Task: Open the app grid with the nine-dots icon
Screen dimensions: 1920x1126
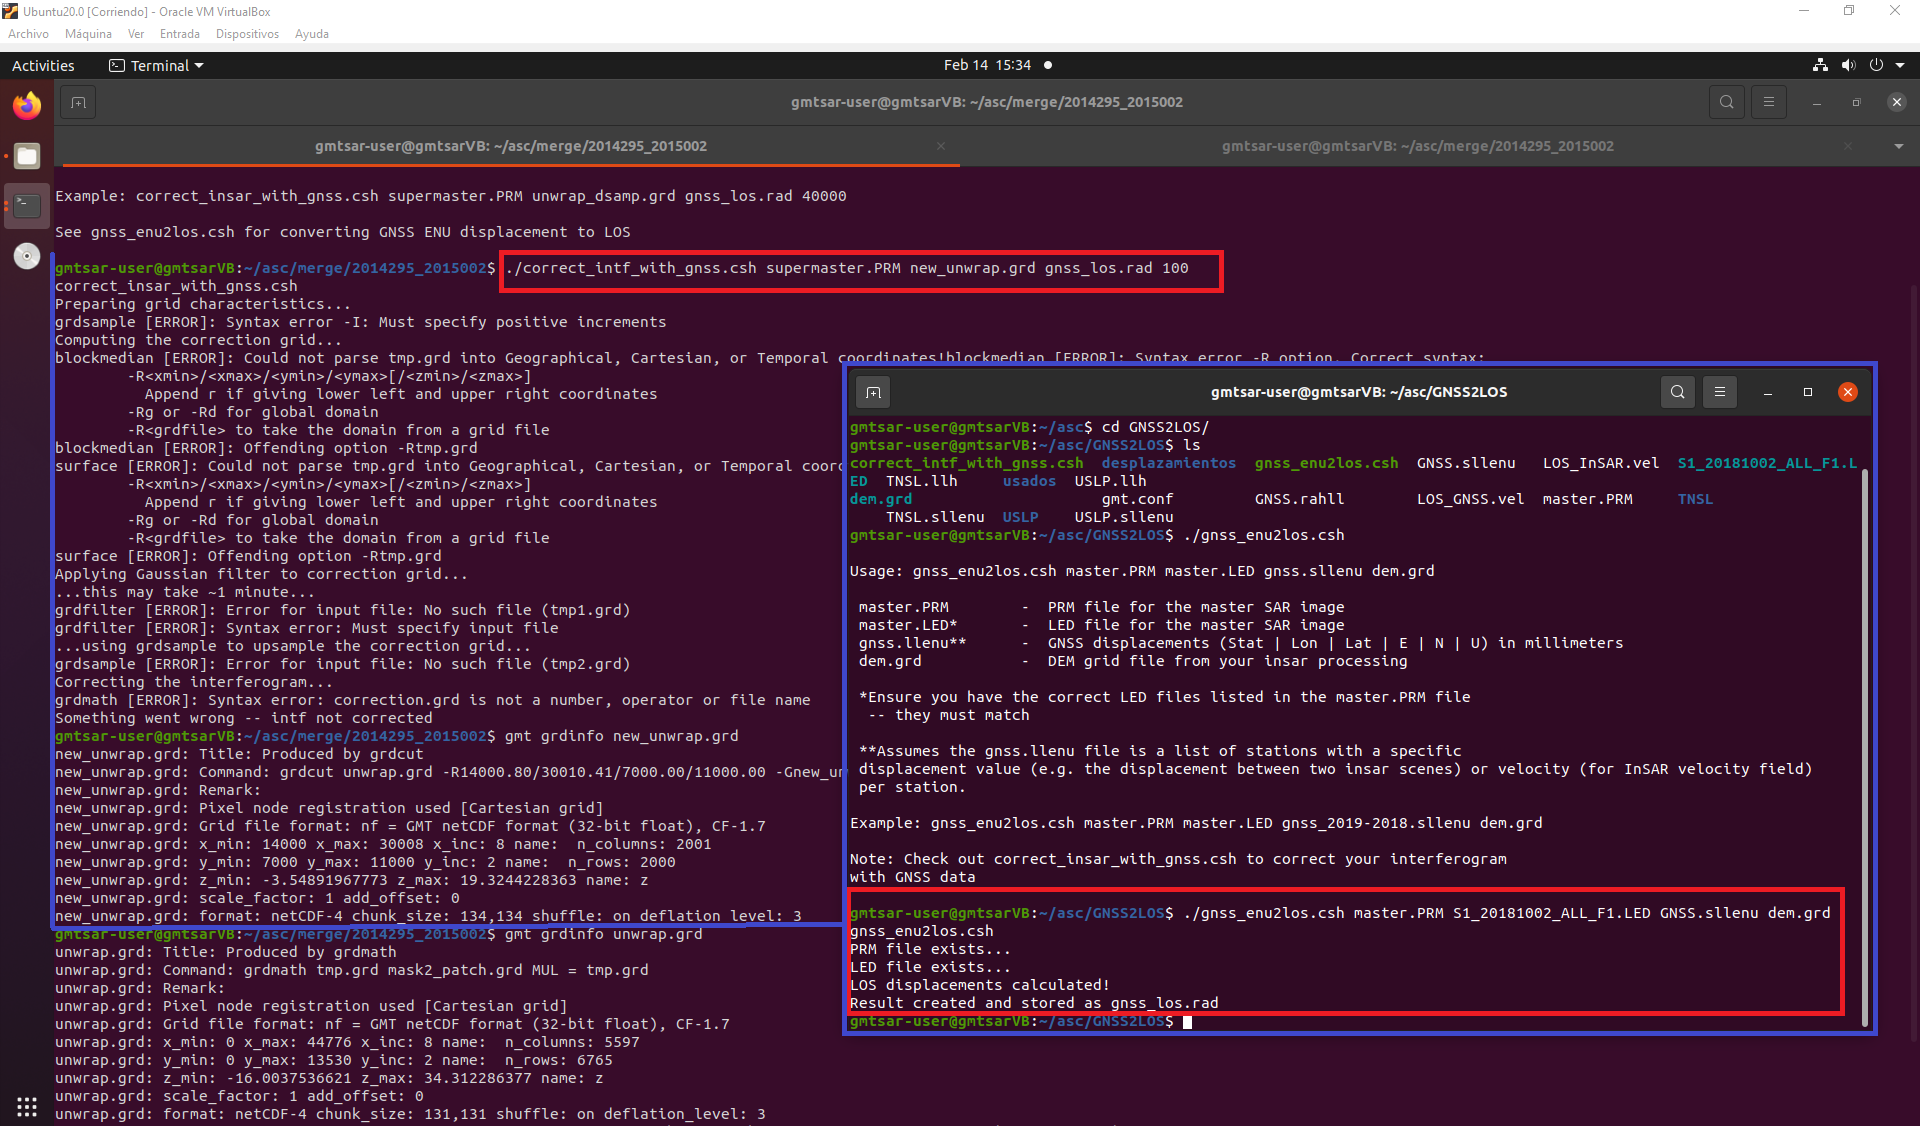Action: [x=25, y=1107]
